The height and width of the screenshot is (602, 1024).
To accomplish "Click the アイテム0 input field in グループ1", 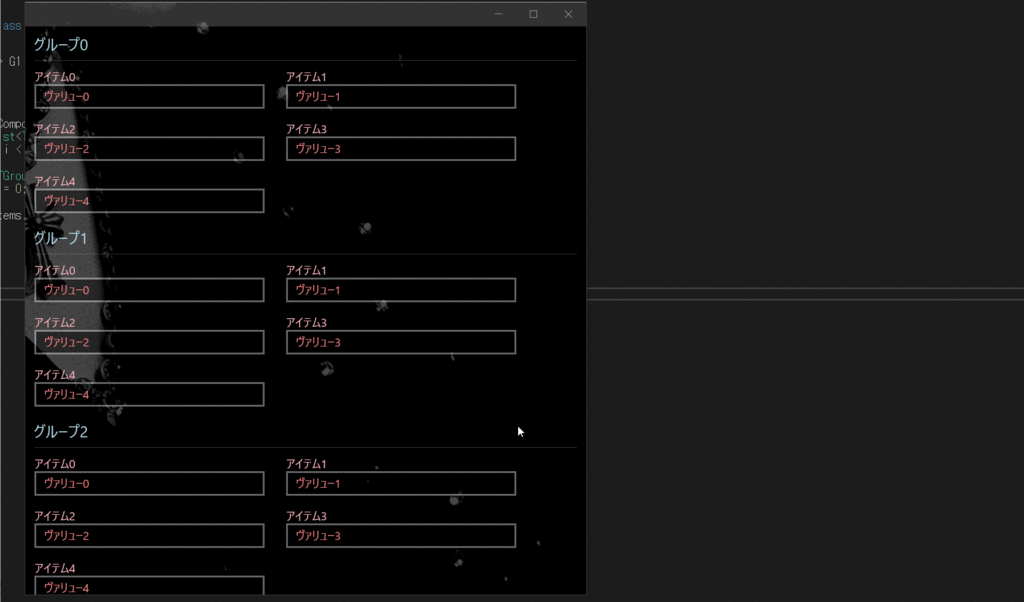I will tap(150, 290).
